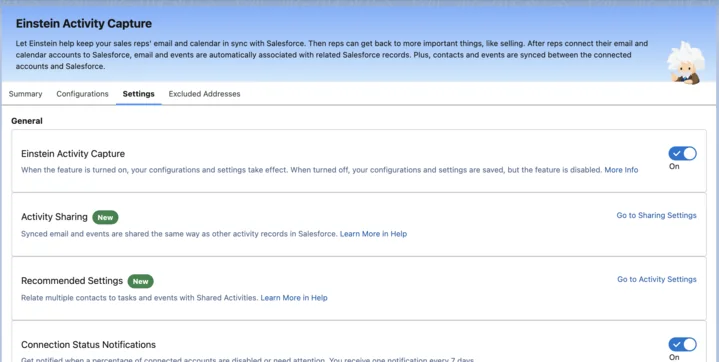Screen dimensions: 719x362
Task: Click Learn More in Help under Activity Sharing
Action: click(x=373, y=234)
